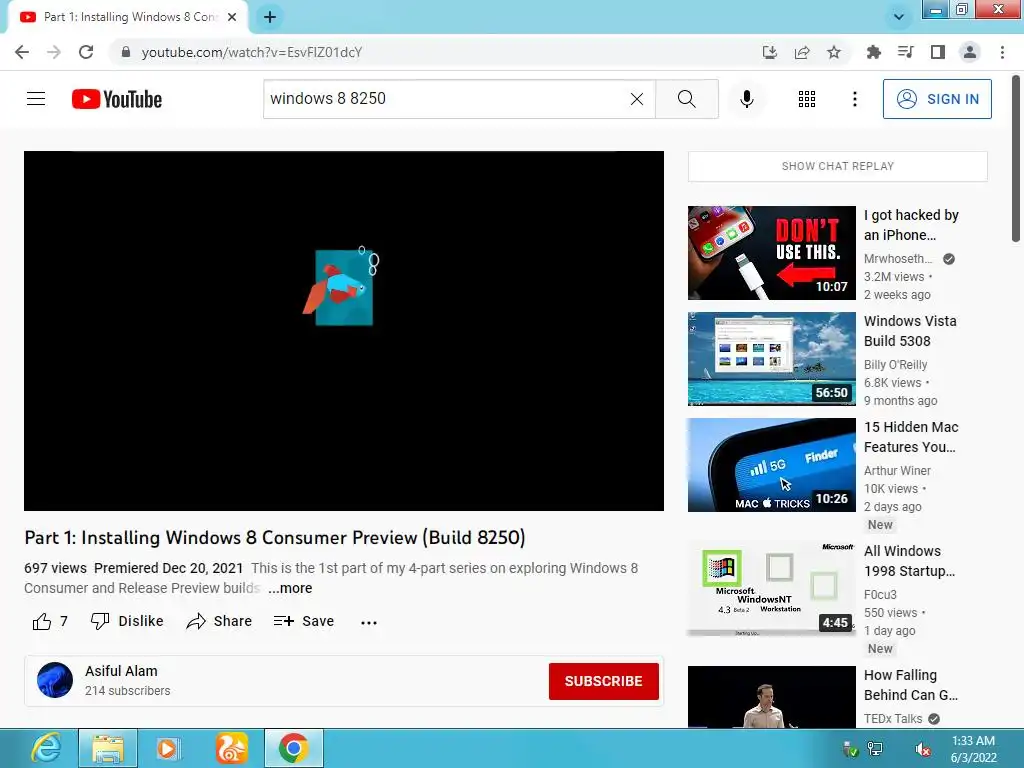Open Chrome extensions puzzle icon
Image resolution: width=1024 pixels, height=768 pixels.
pyautogui.click(x=873, y=52)
